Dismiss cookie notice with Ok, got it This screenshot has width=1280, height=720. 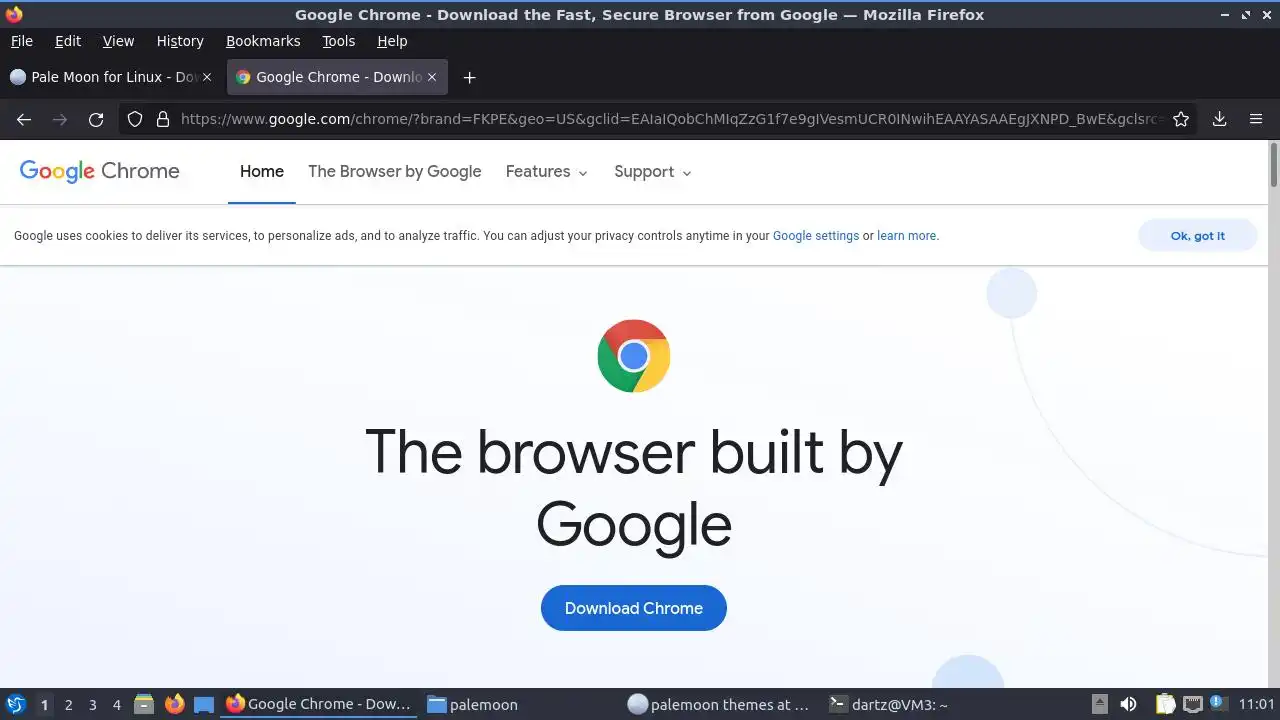pyautogui.click(x=1198, y=236)
